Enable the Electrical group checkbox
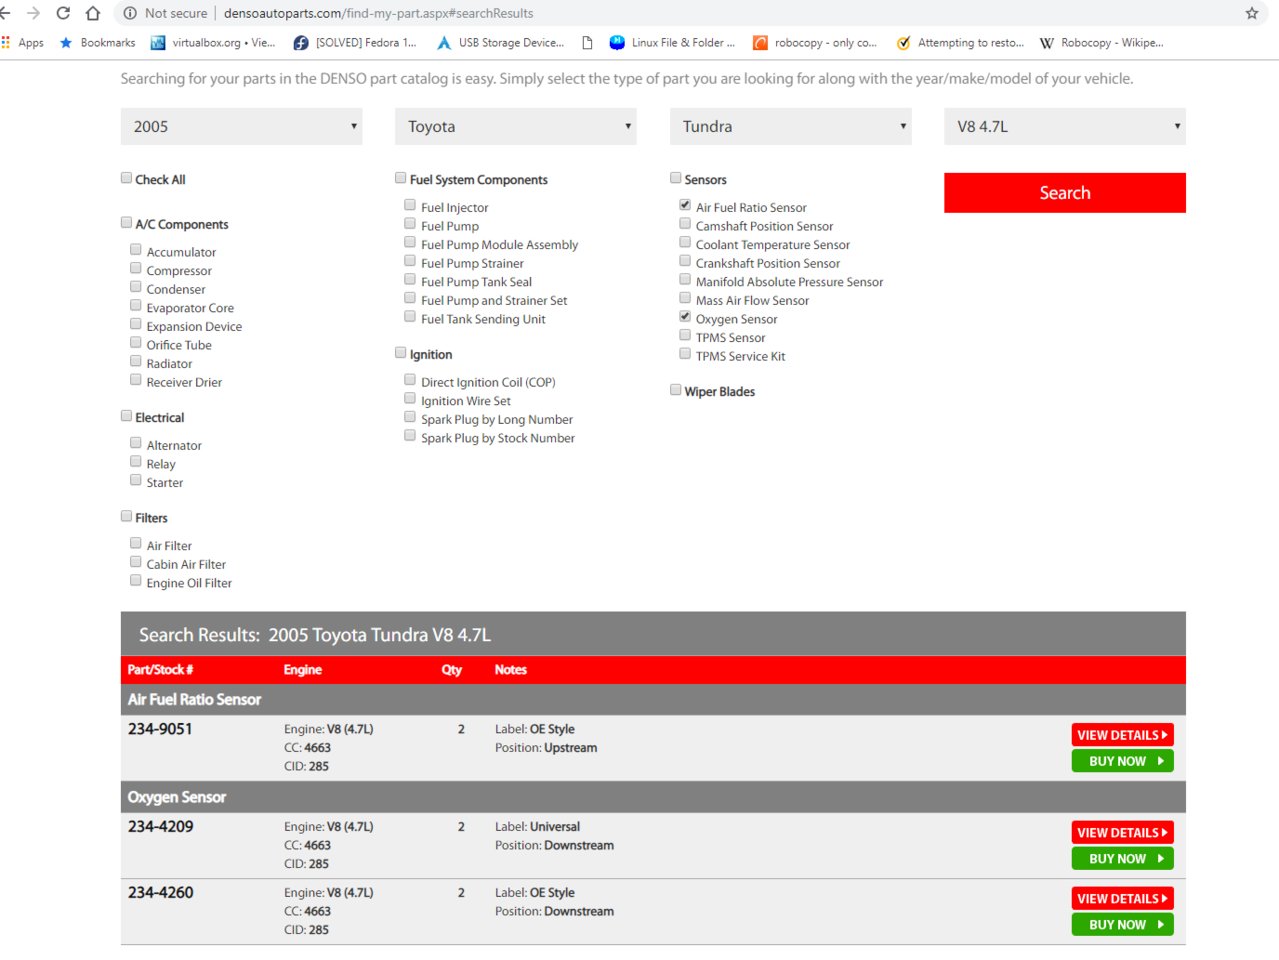Image resolution: width=1279 pixels, height=960 pixels. tap(126, 416)
